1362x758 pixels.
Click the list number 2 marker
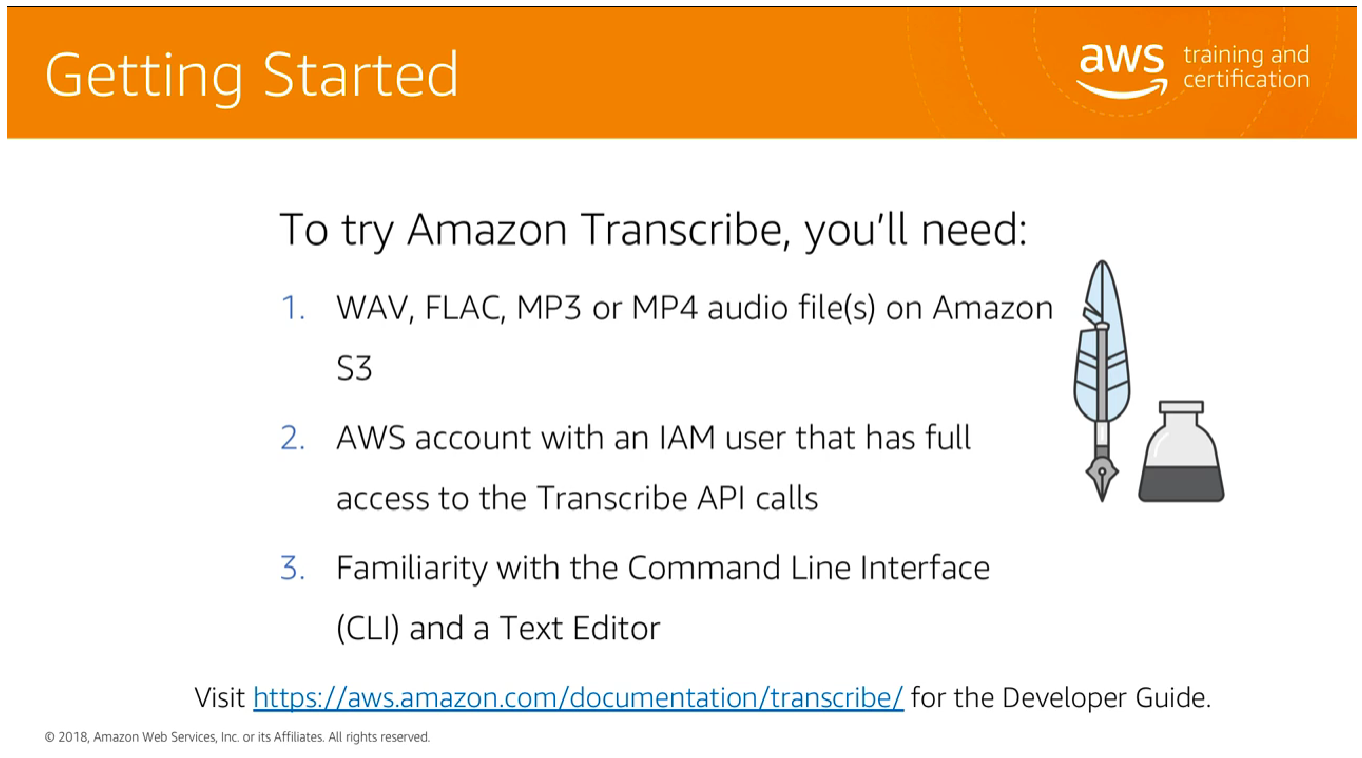click(x=293, y=438)
